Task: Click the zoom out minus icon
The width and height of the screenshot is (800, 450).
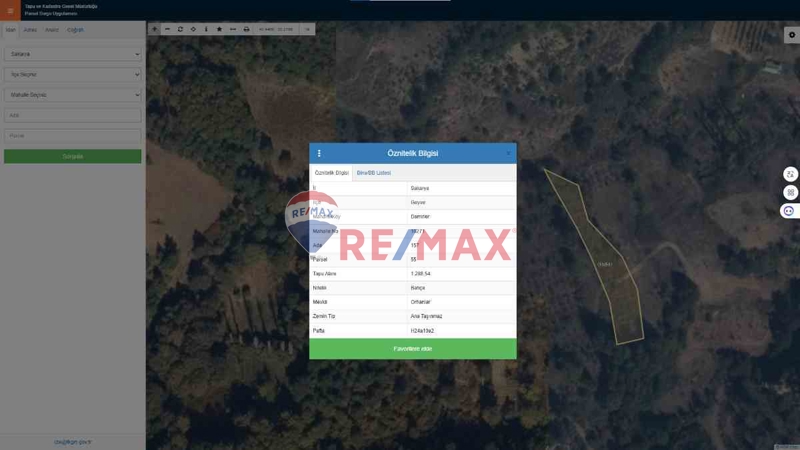Action: 167,29
